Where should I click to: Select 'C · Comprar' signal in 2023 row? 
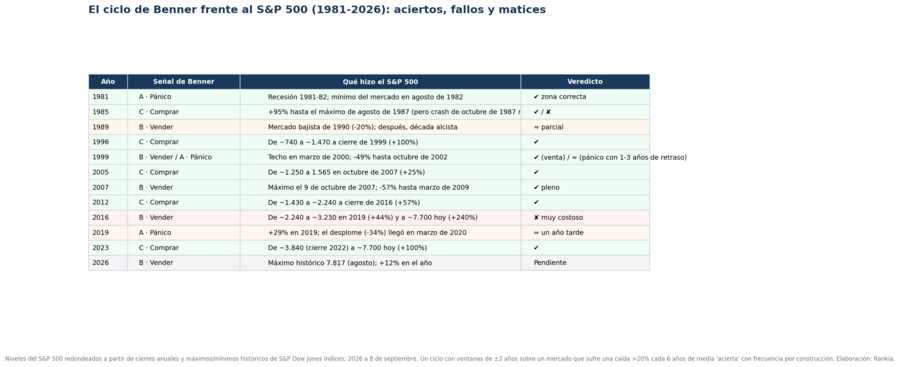(x=184, y=248)
